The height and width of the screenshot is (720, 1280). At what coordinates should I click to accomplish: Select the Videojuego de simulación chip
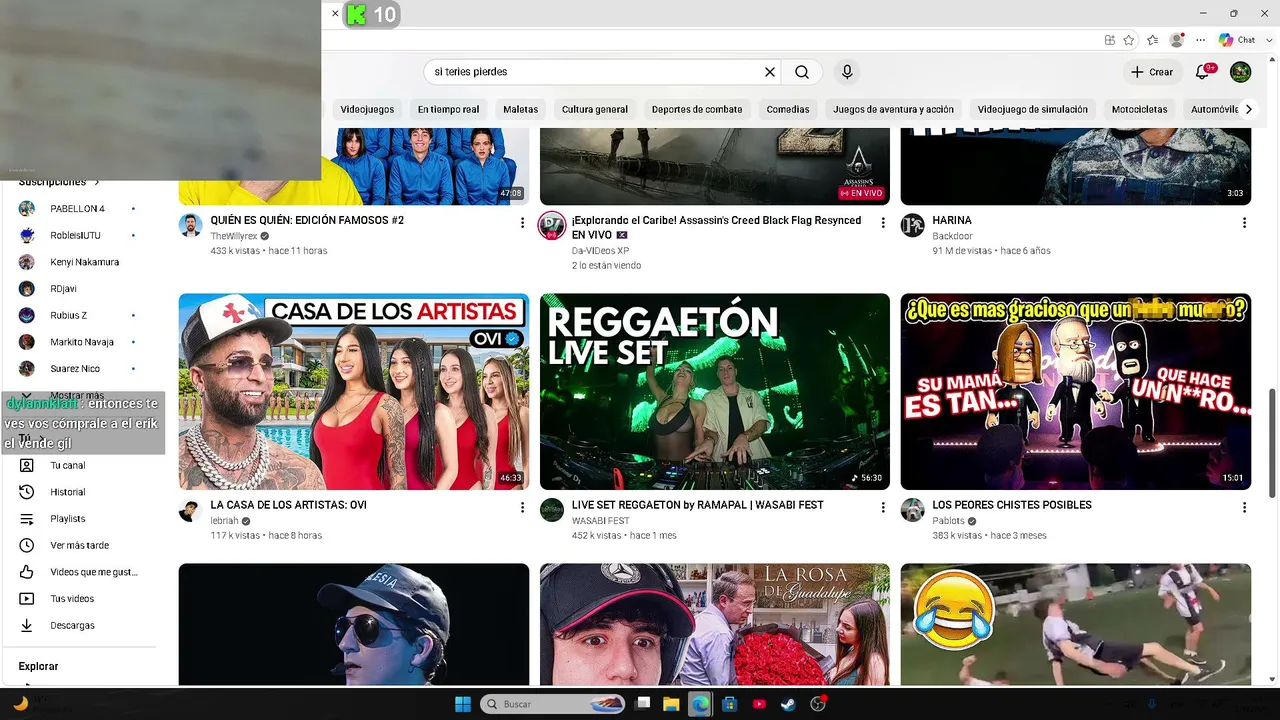tap(1033, 109)
